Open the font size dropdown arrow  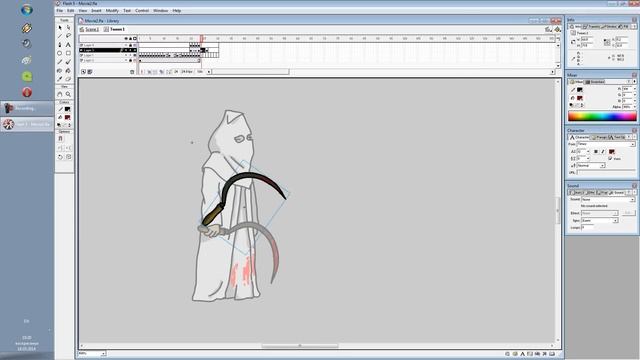pyautogui.click(x=588, y=151)
